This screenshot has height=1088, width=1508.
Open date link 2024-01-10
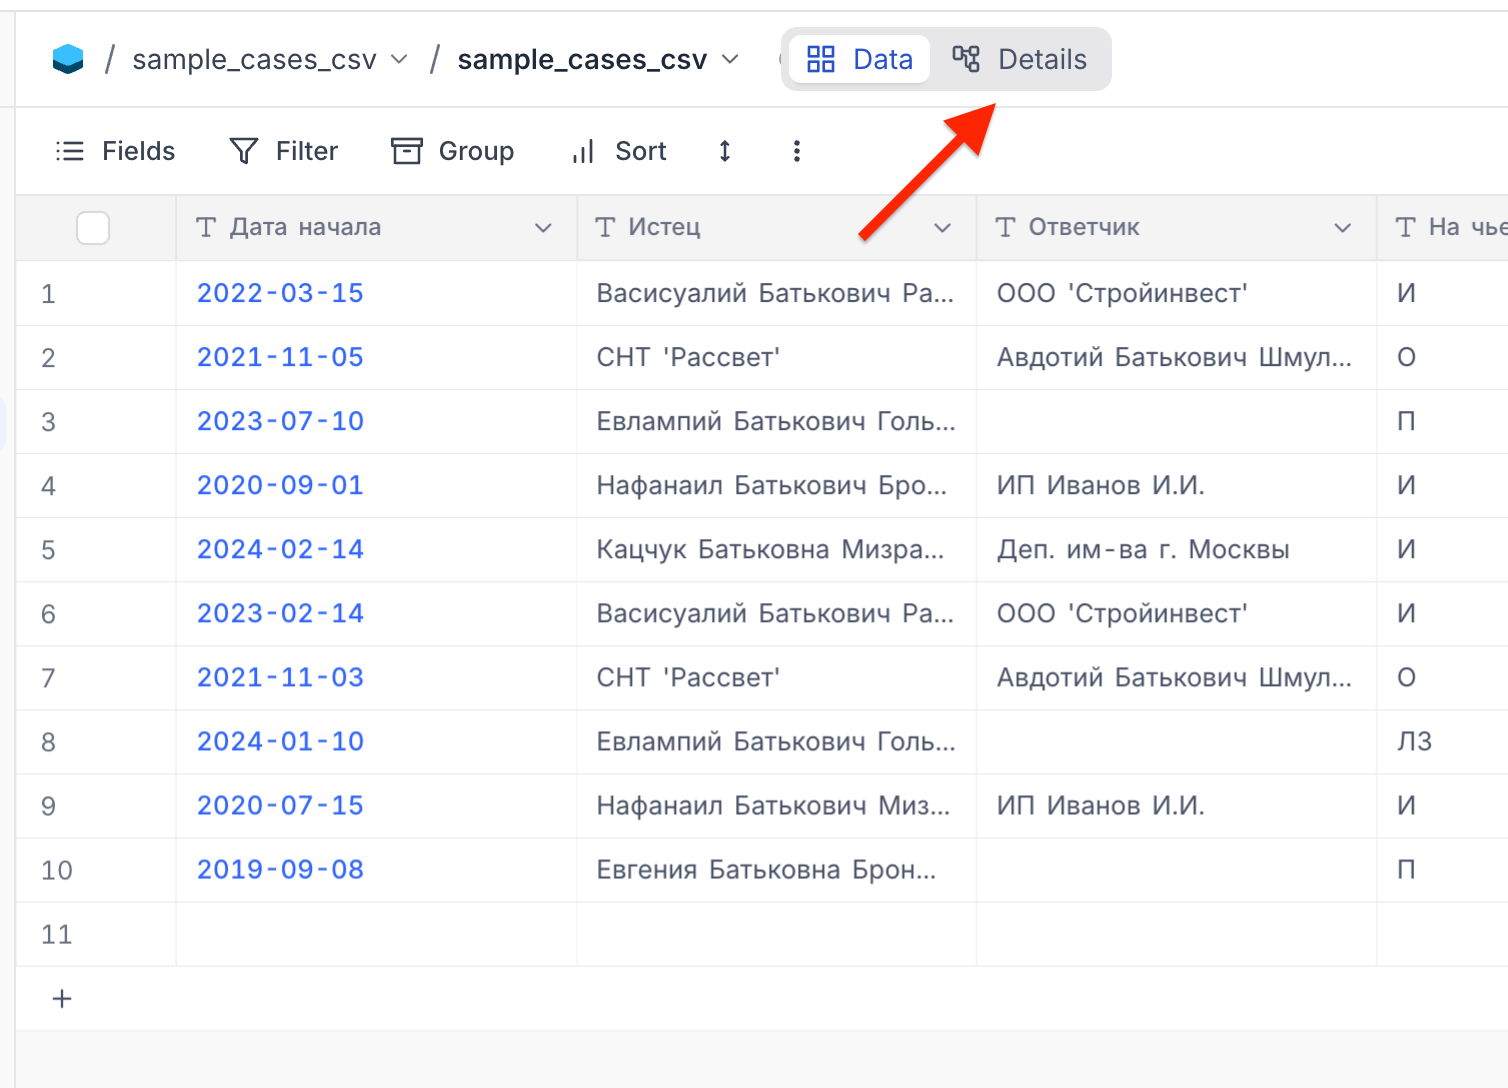[x=280, y=741]
